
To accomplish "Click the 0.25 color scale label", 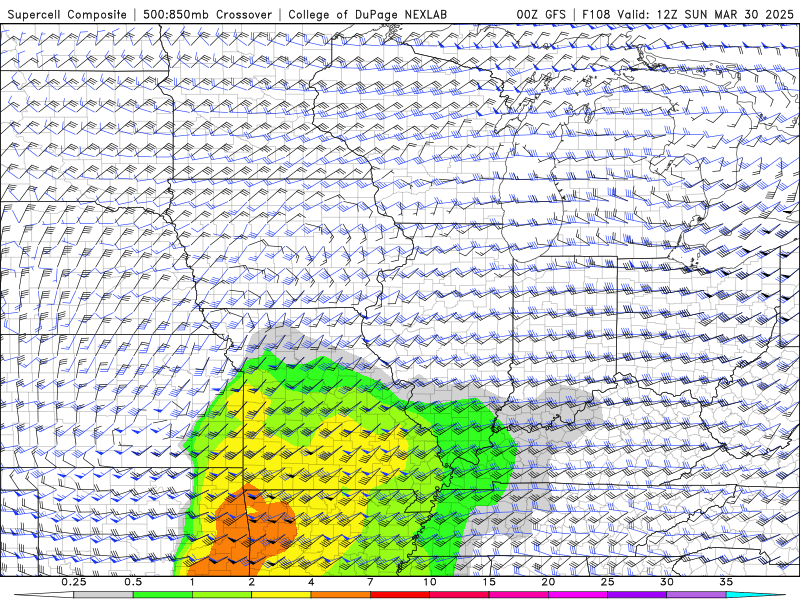I will (74, 582).
